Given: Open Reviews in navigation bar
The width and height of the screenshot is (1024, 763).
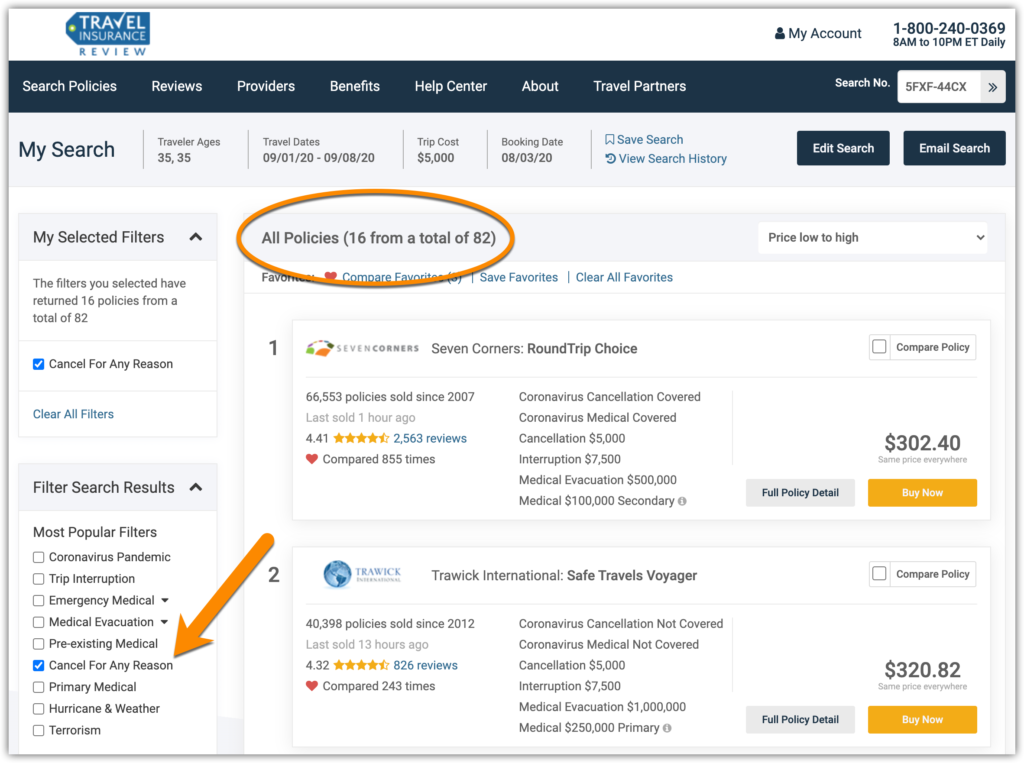Looking at the screenshot, I should 176,86.
